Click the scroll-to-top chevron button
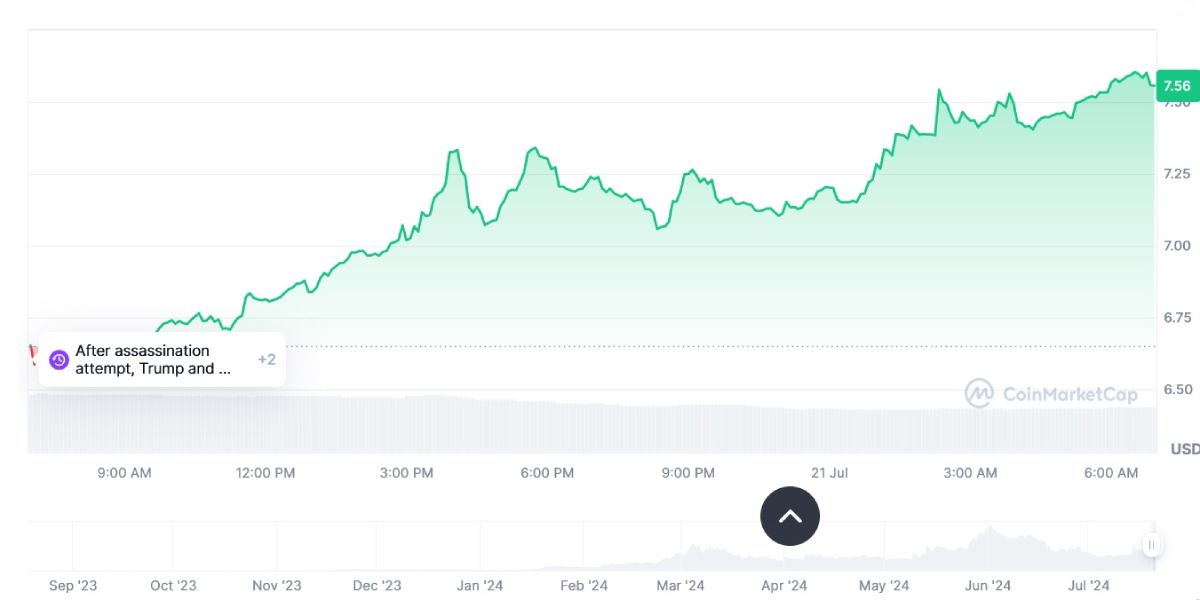The image size is (1200, 600). (x=790, y=516)
